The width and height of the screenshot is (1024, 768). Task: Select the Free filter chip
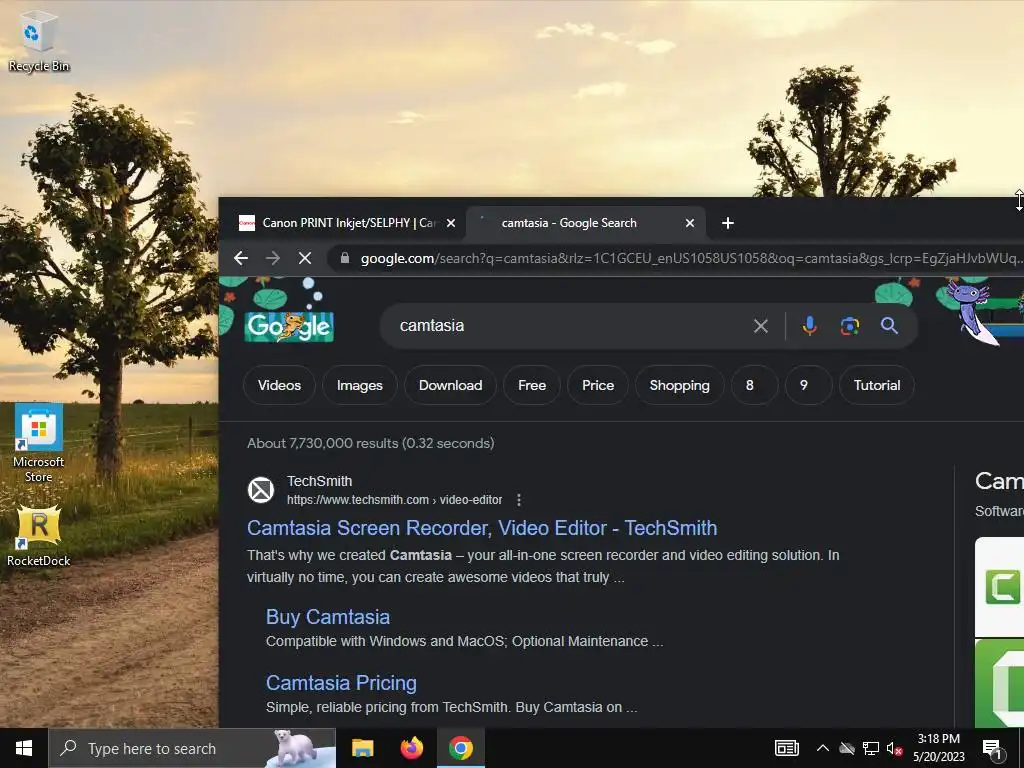coord(532,385)
